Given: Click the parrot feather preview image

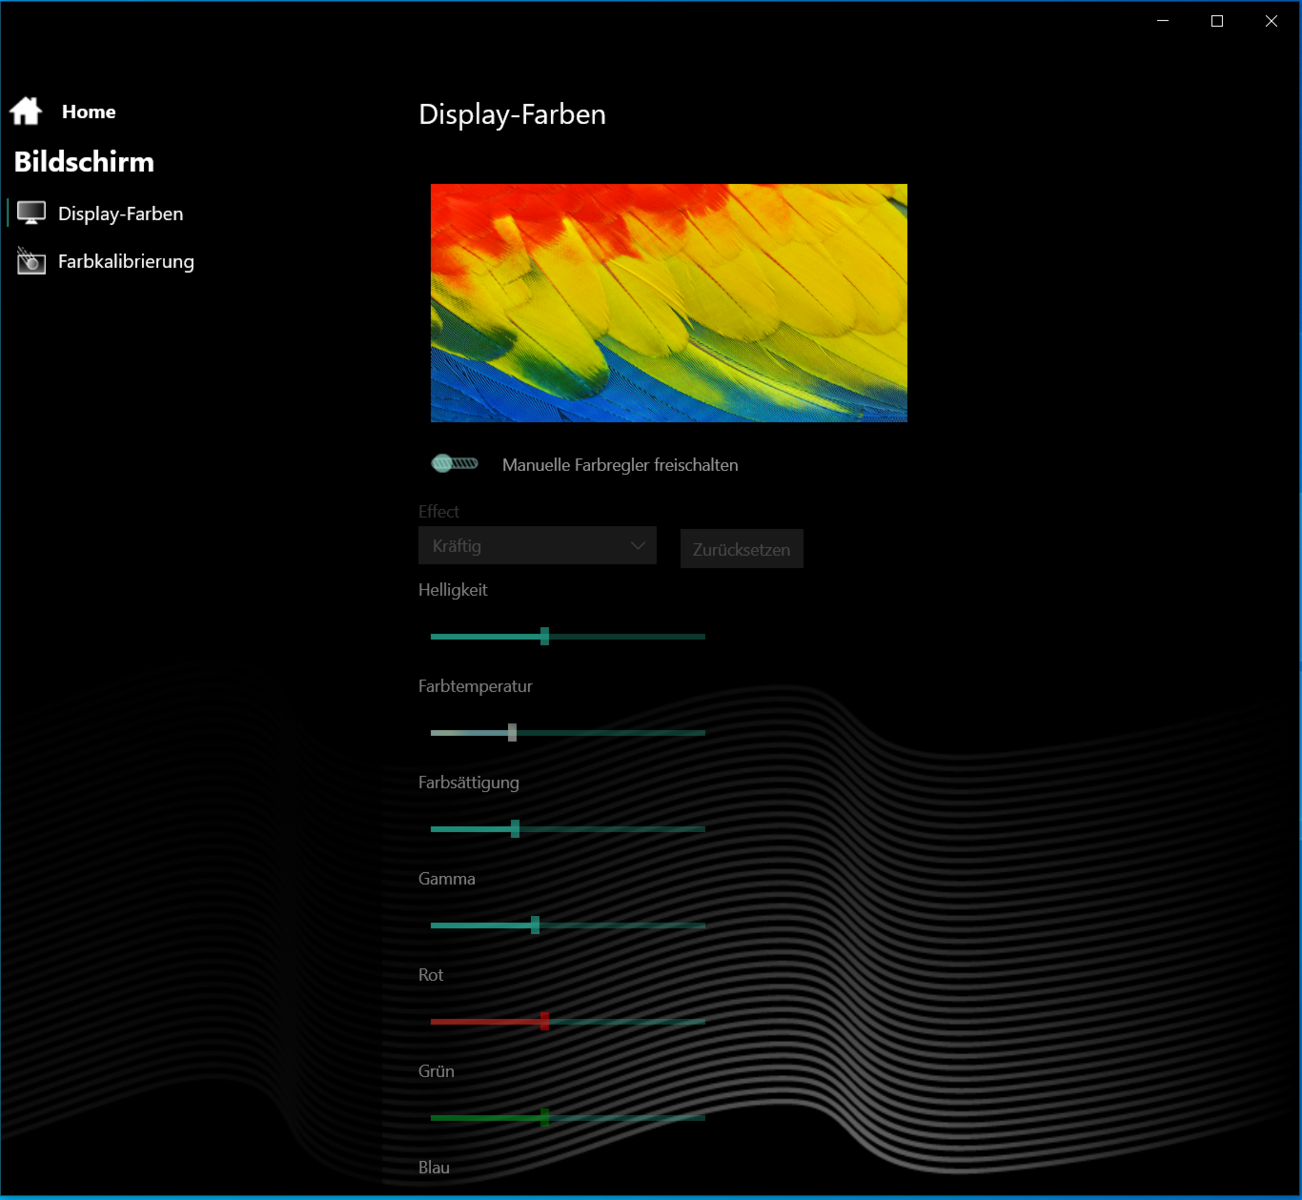Looking at the screenshot, I should (669, 303).
